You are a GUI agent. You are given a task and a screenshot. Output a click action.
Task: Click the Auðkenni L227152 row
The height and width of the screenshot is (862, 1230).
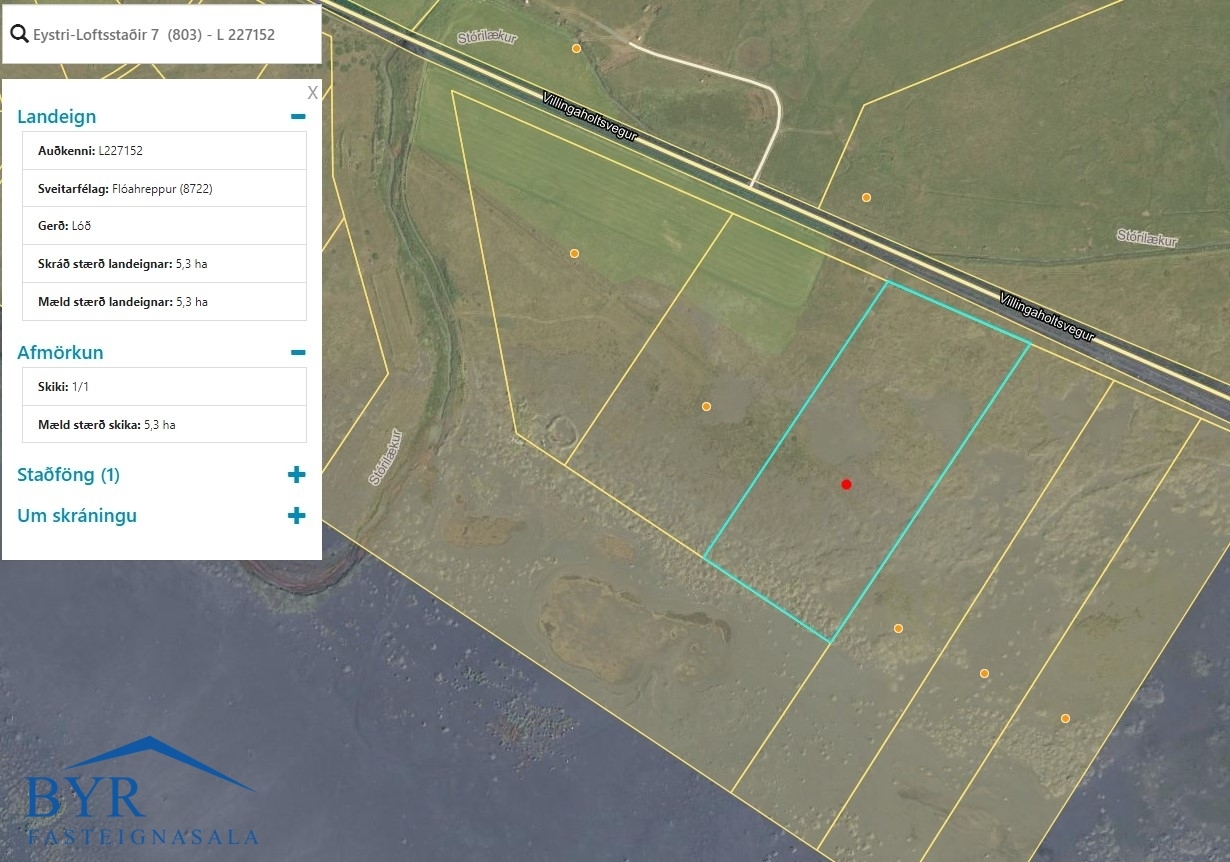164,151
